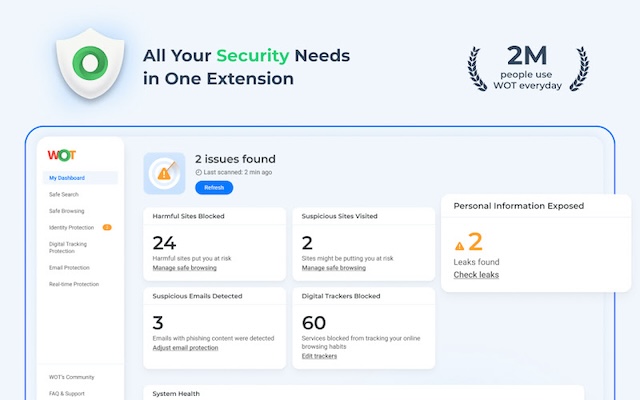Select Email Protection in sidebar
The height and width of the screenshot is (400, 640).
[x=69, y=268]
